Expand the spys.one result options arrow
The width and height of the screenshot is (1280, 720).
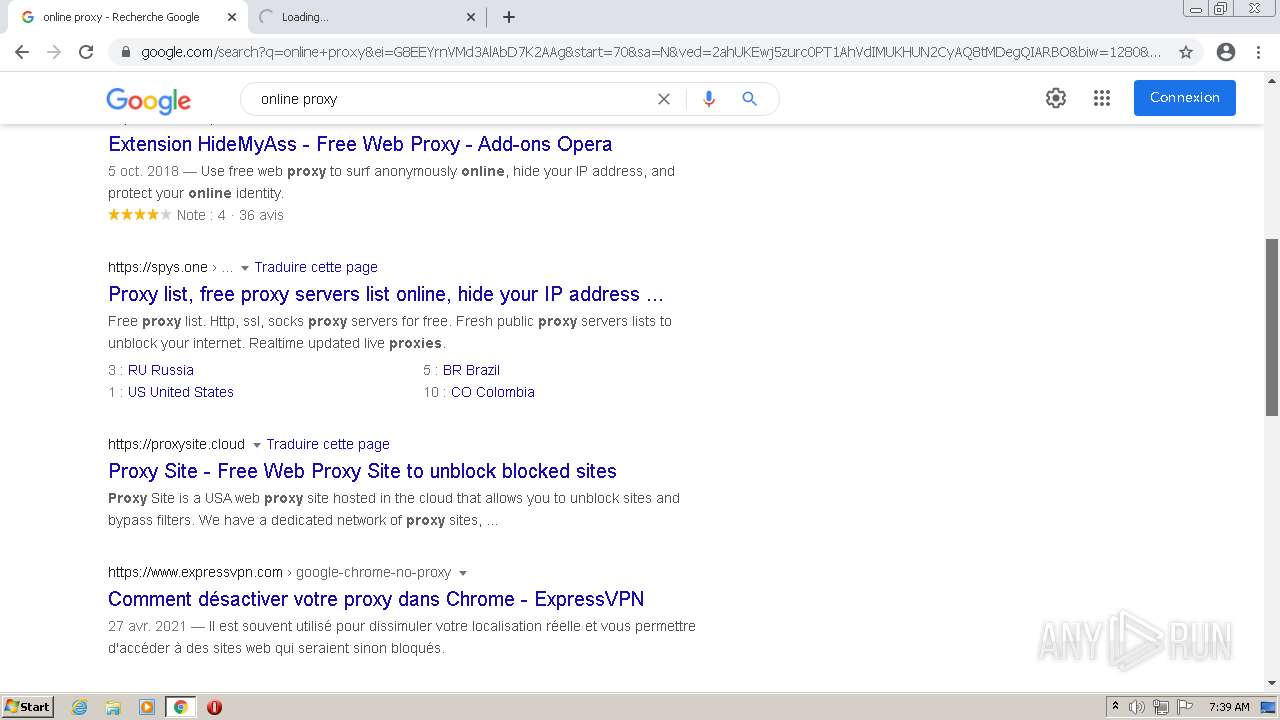click(244, 268)
